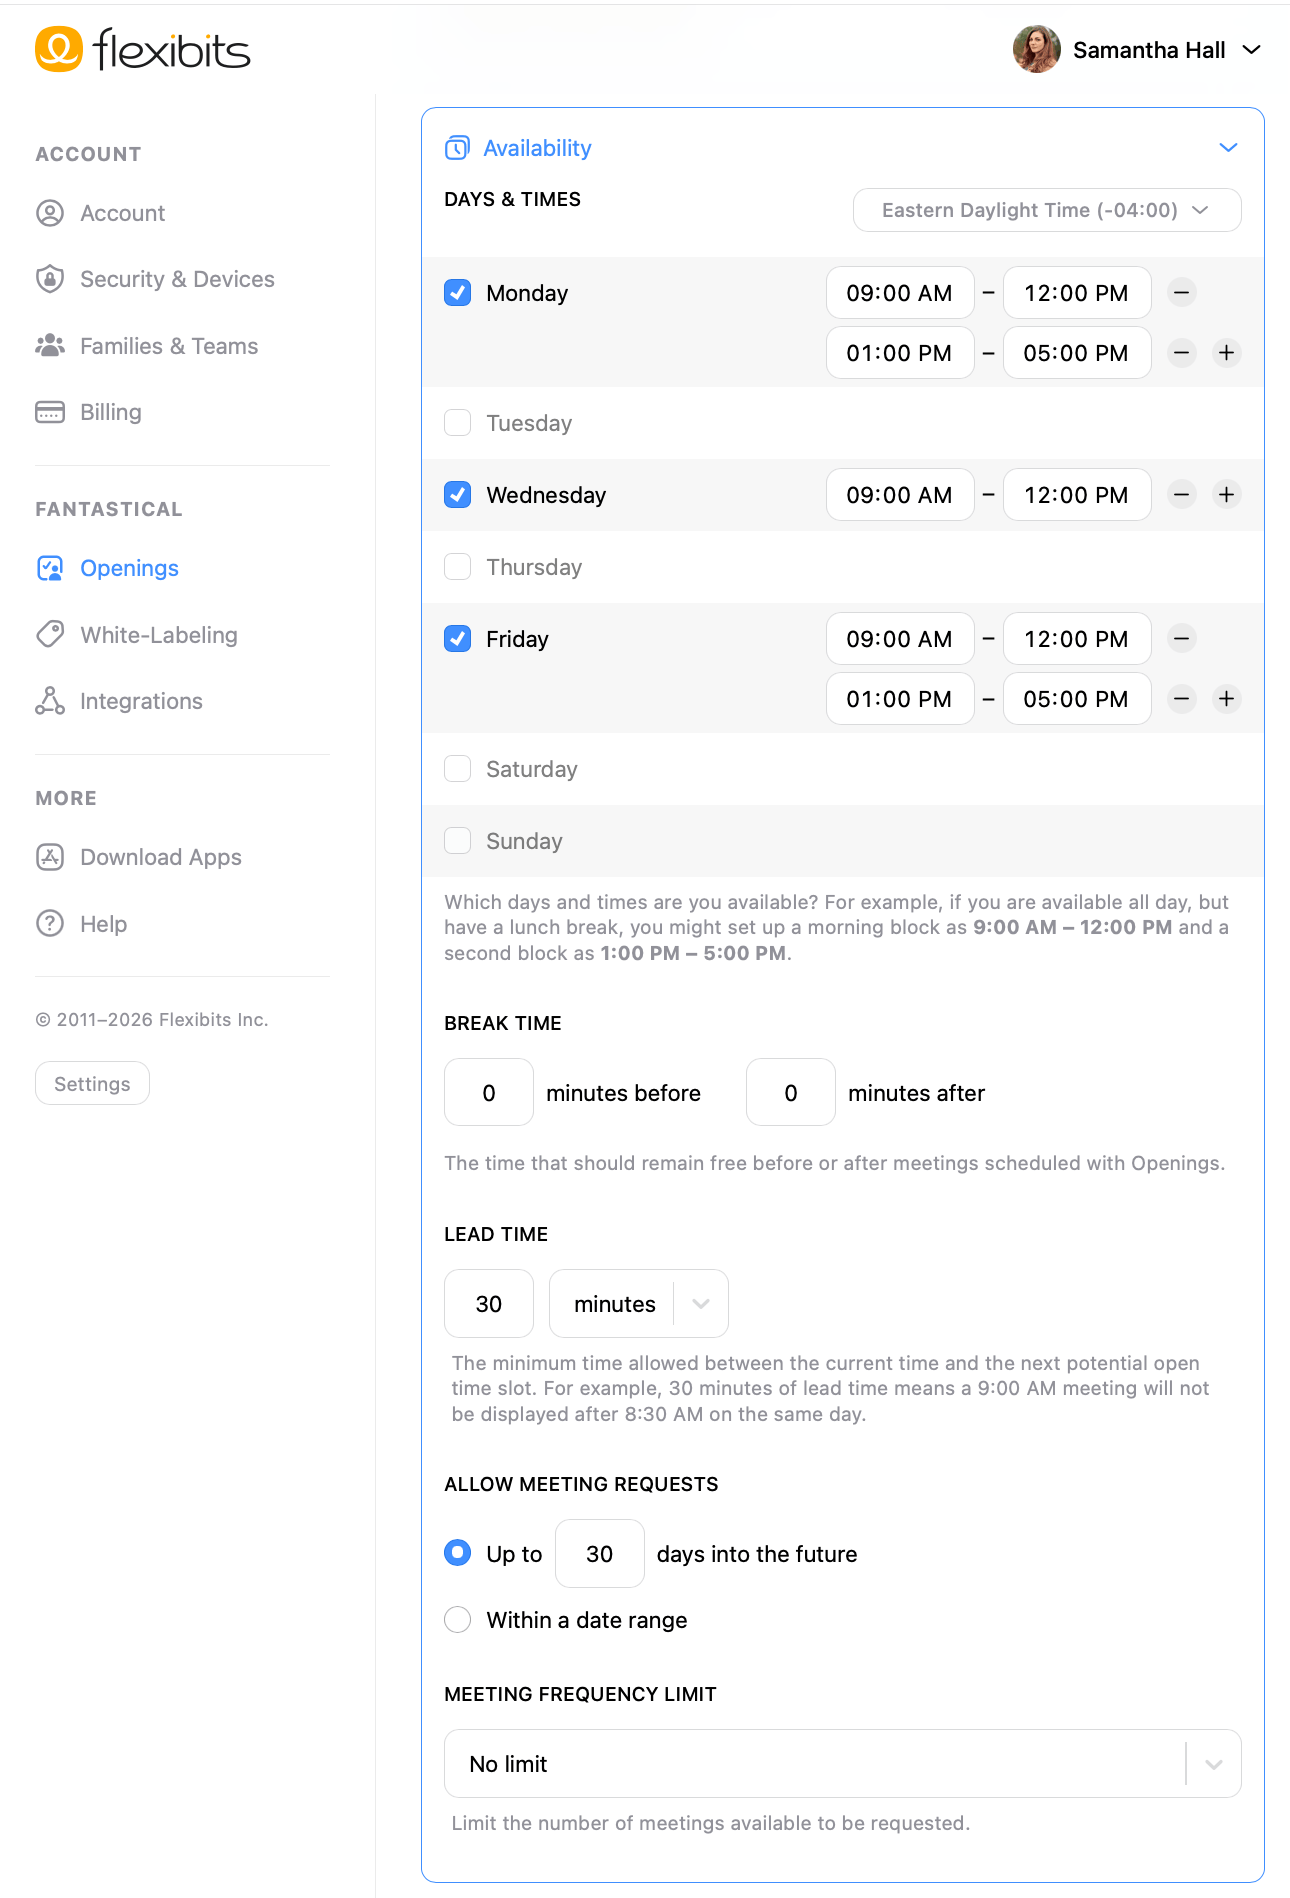Open Friday's 05:00 PM end time picker
This screenshot has width=1290, height=1898.
tap(1077, 699)
